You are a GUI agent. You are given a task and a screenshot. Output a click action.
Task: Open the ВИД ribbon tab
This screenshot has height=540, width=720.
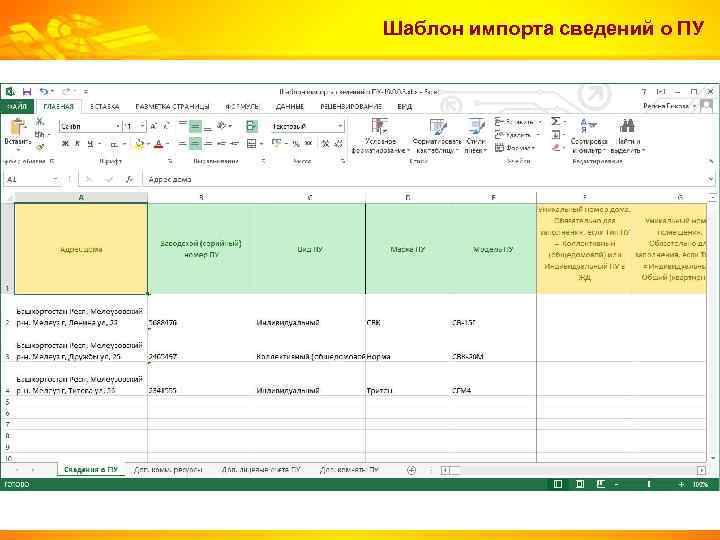(x=405, y=107)
